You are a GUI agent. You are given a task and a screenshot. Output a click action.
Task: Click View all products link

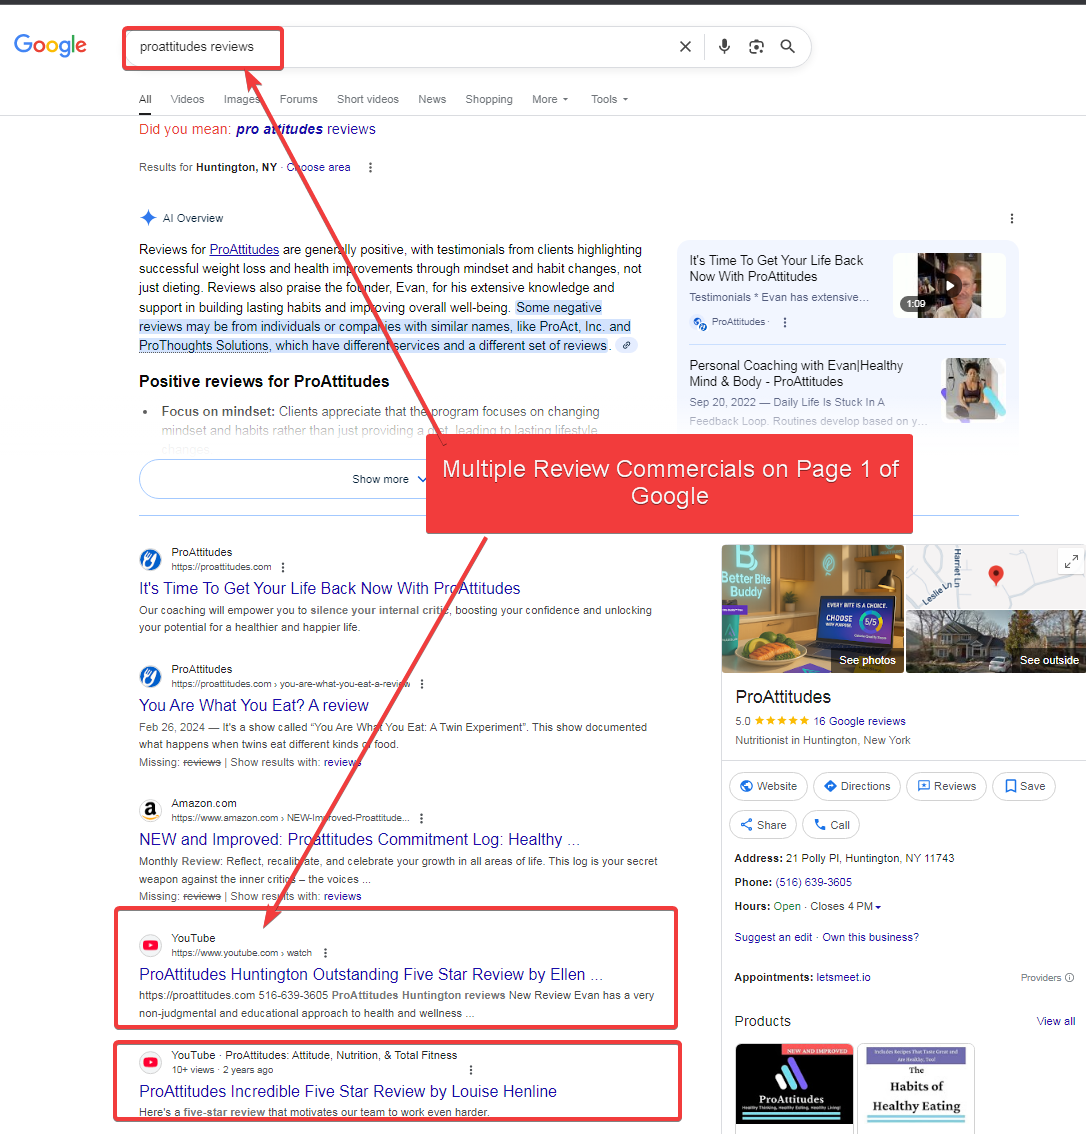tap(1056, 1022)
